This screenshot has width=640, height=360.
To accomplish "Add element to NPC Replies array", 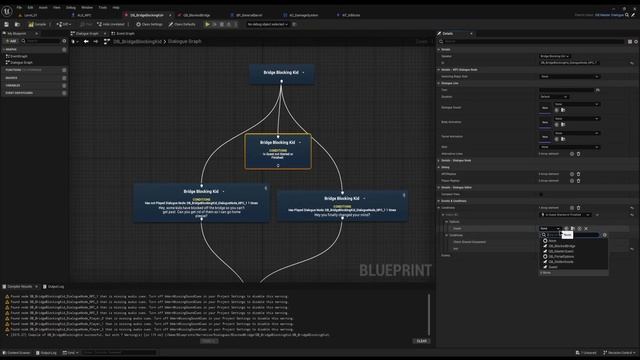I will pos(572,174).
